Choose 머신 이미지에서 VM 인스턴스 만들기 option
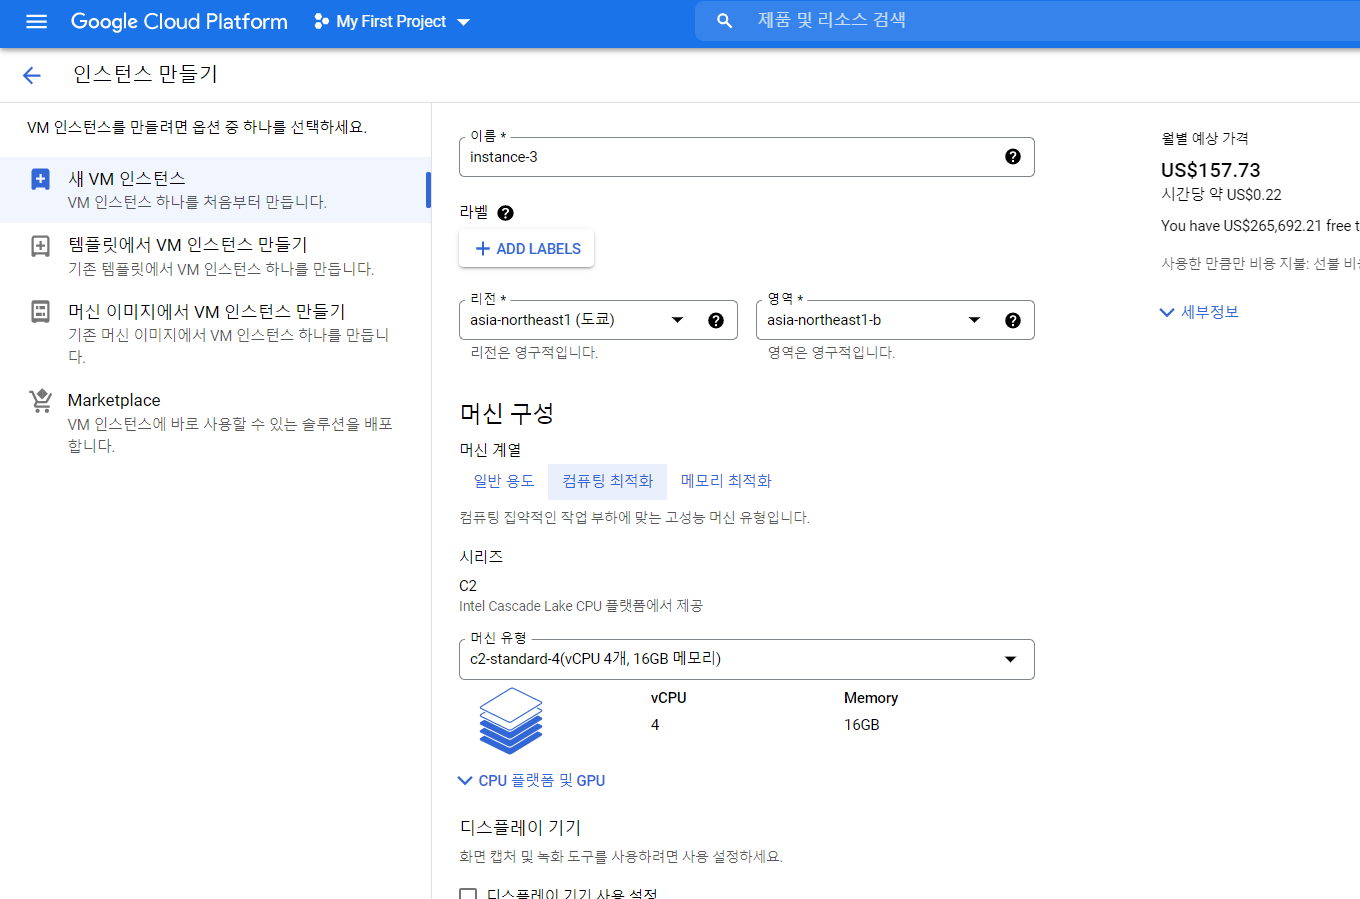 click(x=215, y=334)
